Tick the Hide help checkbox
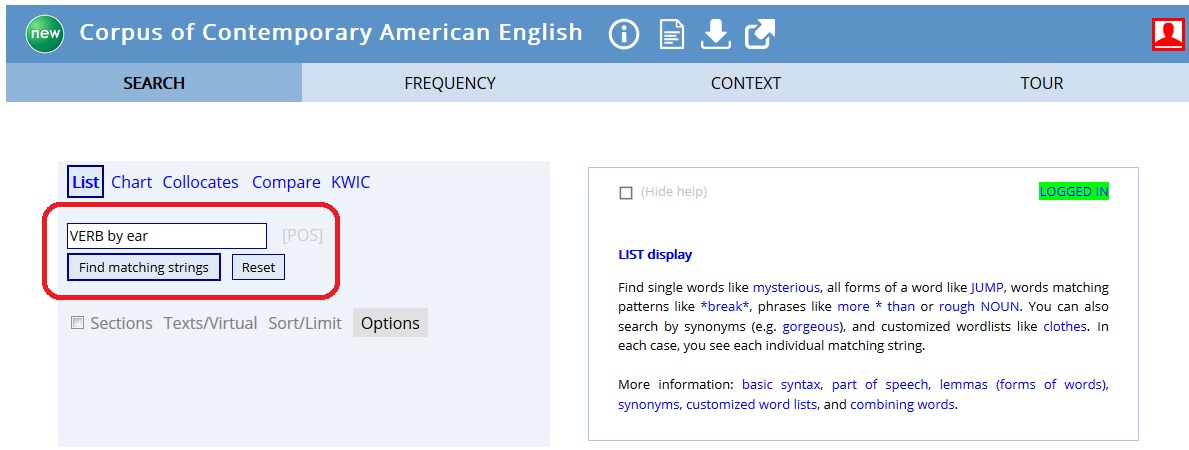This screenshot has height=450, width=1189. [626, 193]
